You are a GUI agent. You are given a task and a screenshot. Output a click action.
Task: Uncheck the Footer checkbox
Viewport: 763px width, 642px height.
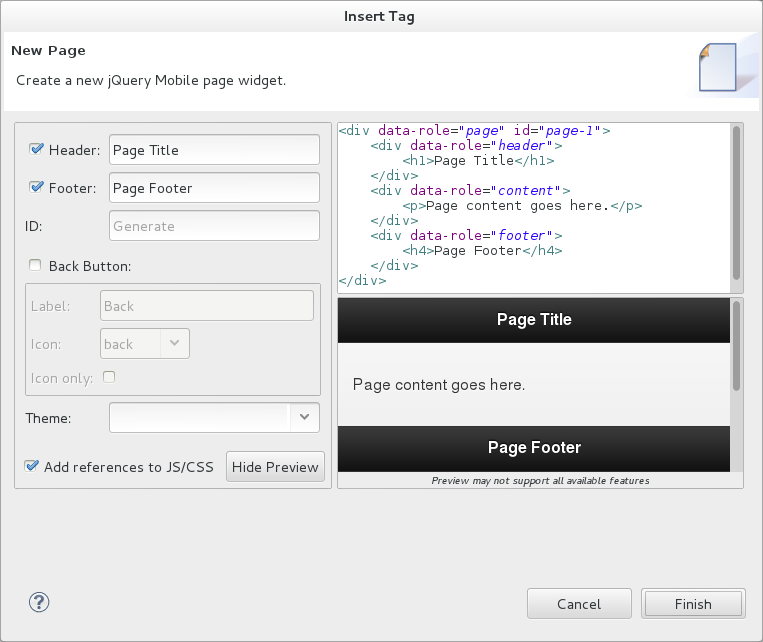coord(37,187)
